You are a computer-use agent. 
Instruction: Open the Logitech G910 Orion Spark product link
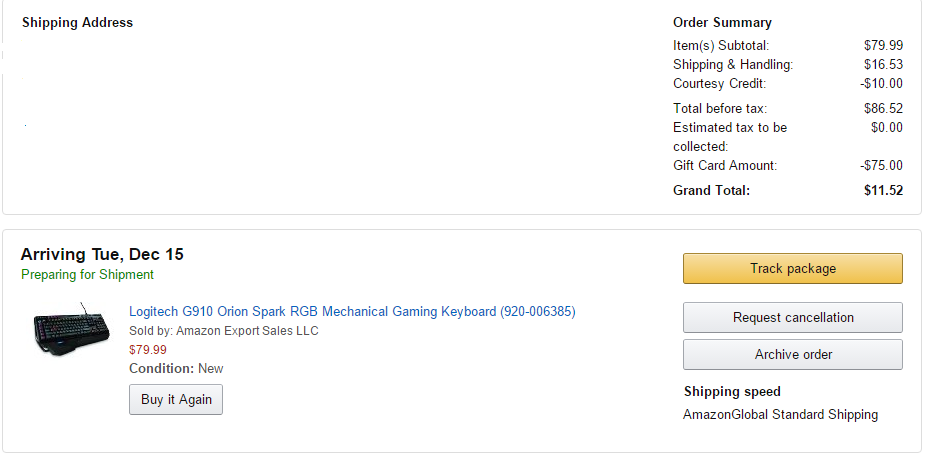click(x=352, y=311)
